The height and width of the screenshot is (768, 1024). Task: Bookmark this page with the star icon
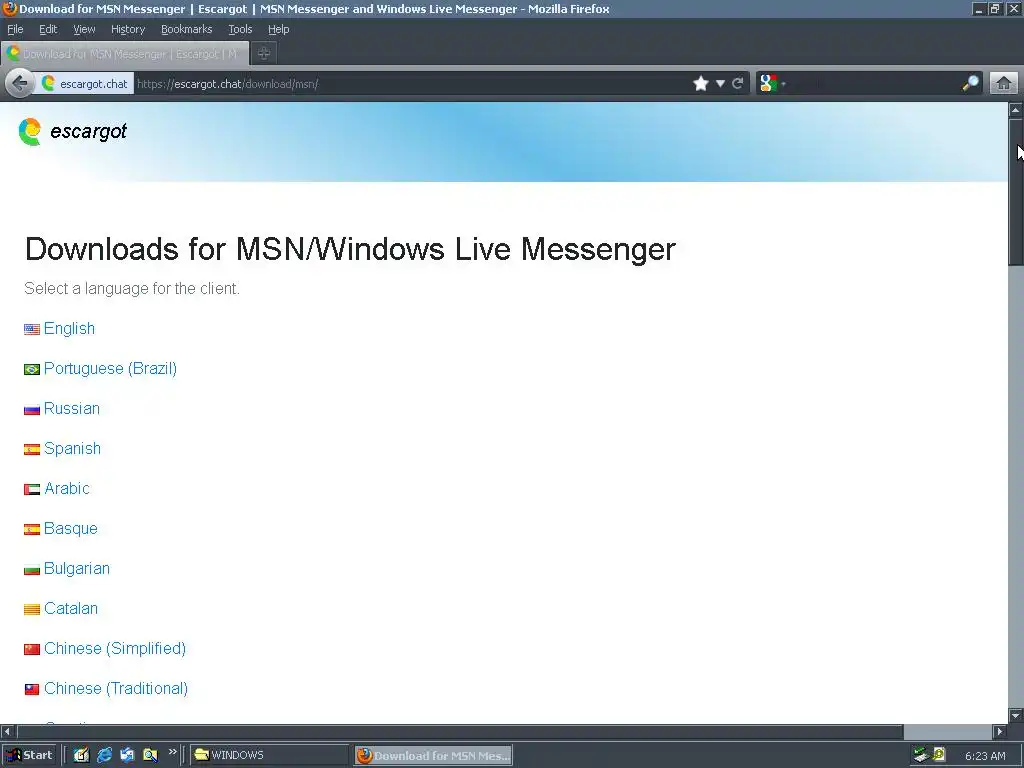point(701,84)
